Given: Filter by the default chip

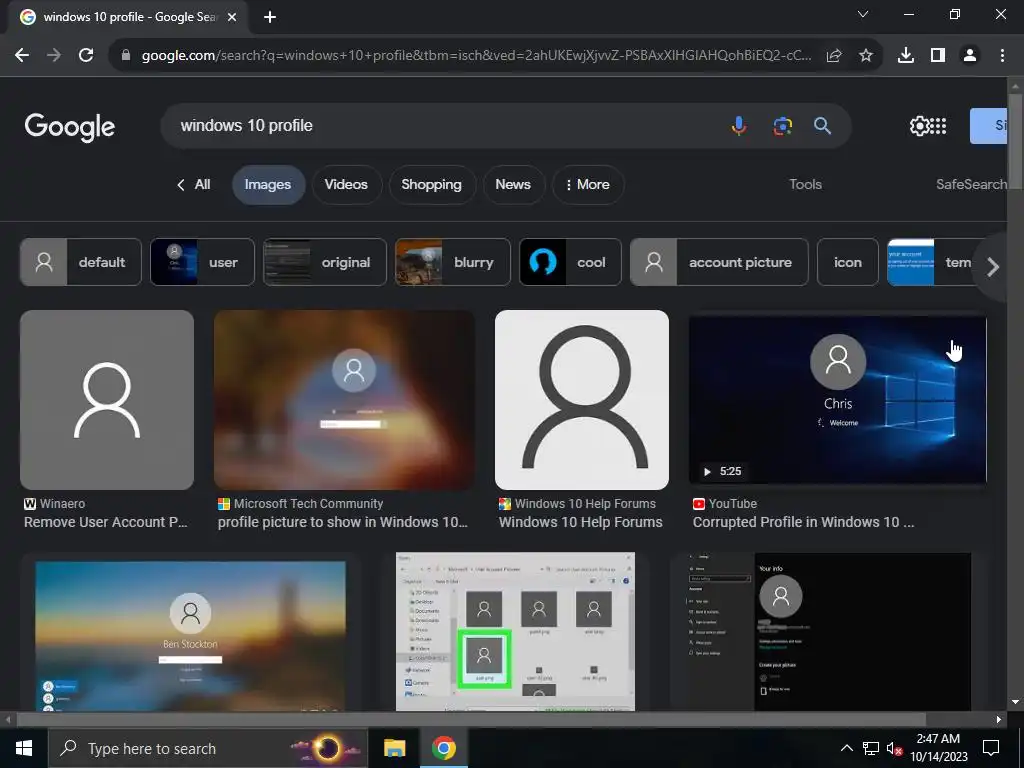Looking at the screenshot, I should pyautogui.click(x=81, y=263).
